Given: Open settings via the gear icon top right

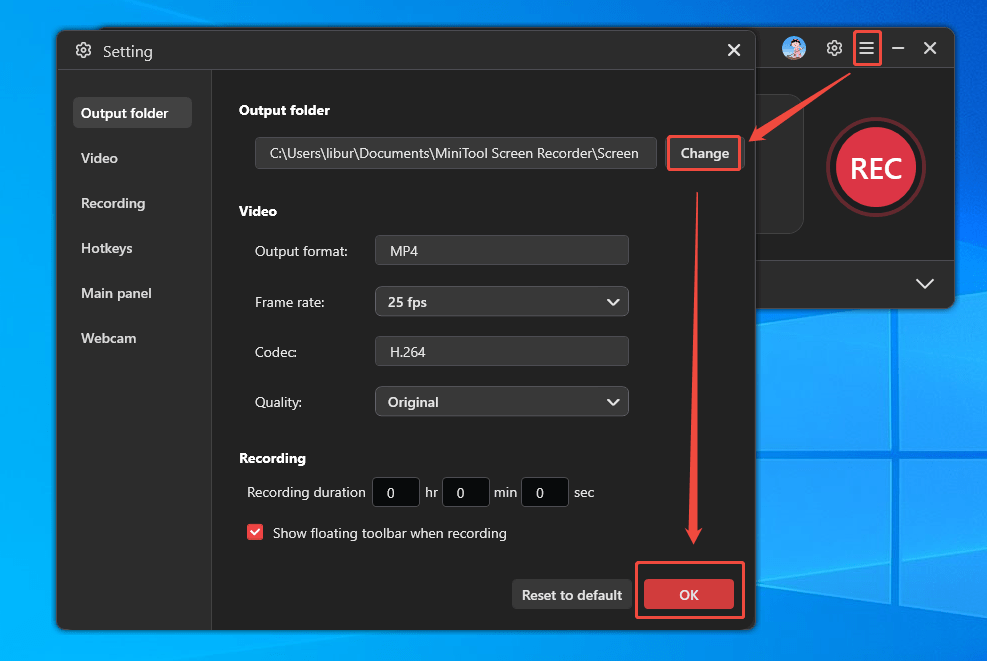Looking at the screenshot, I should [834, 47].
